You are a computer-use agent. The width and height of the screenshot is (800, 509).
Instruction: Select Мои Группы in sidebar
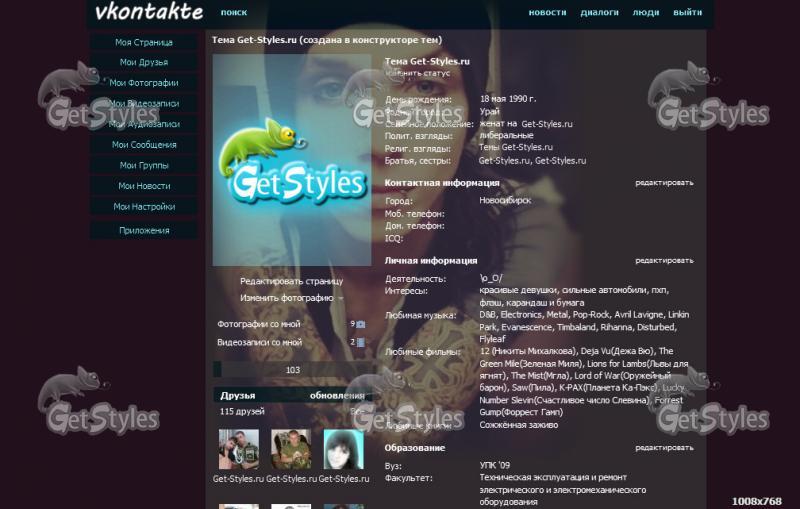tap(144, 165)
